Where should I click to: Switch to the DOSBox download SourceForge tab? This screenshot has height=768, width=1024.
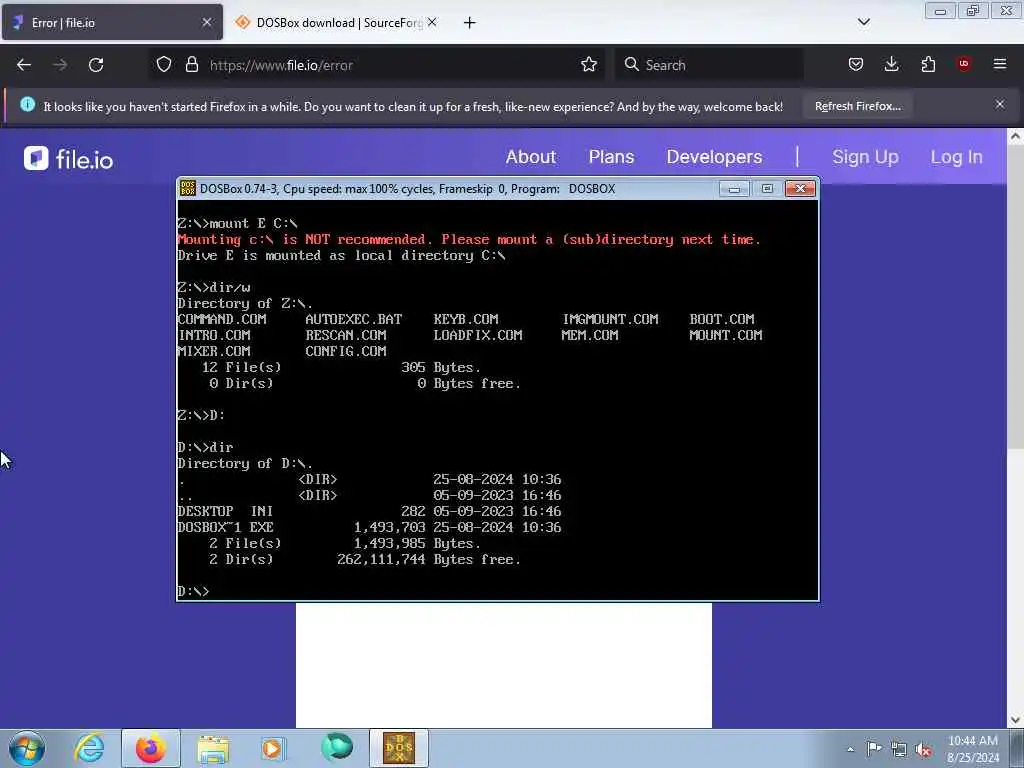coord(337,22)
